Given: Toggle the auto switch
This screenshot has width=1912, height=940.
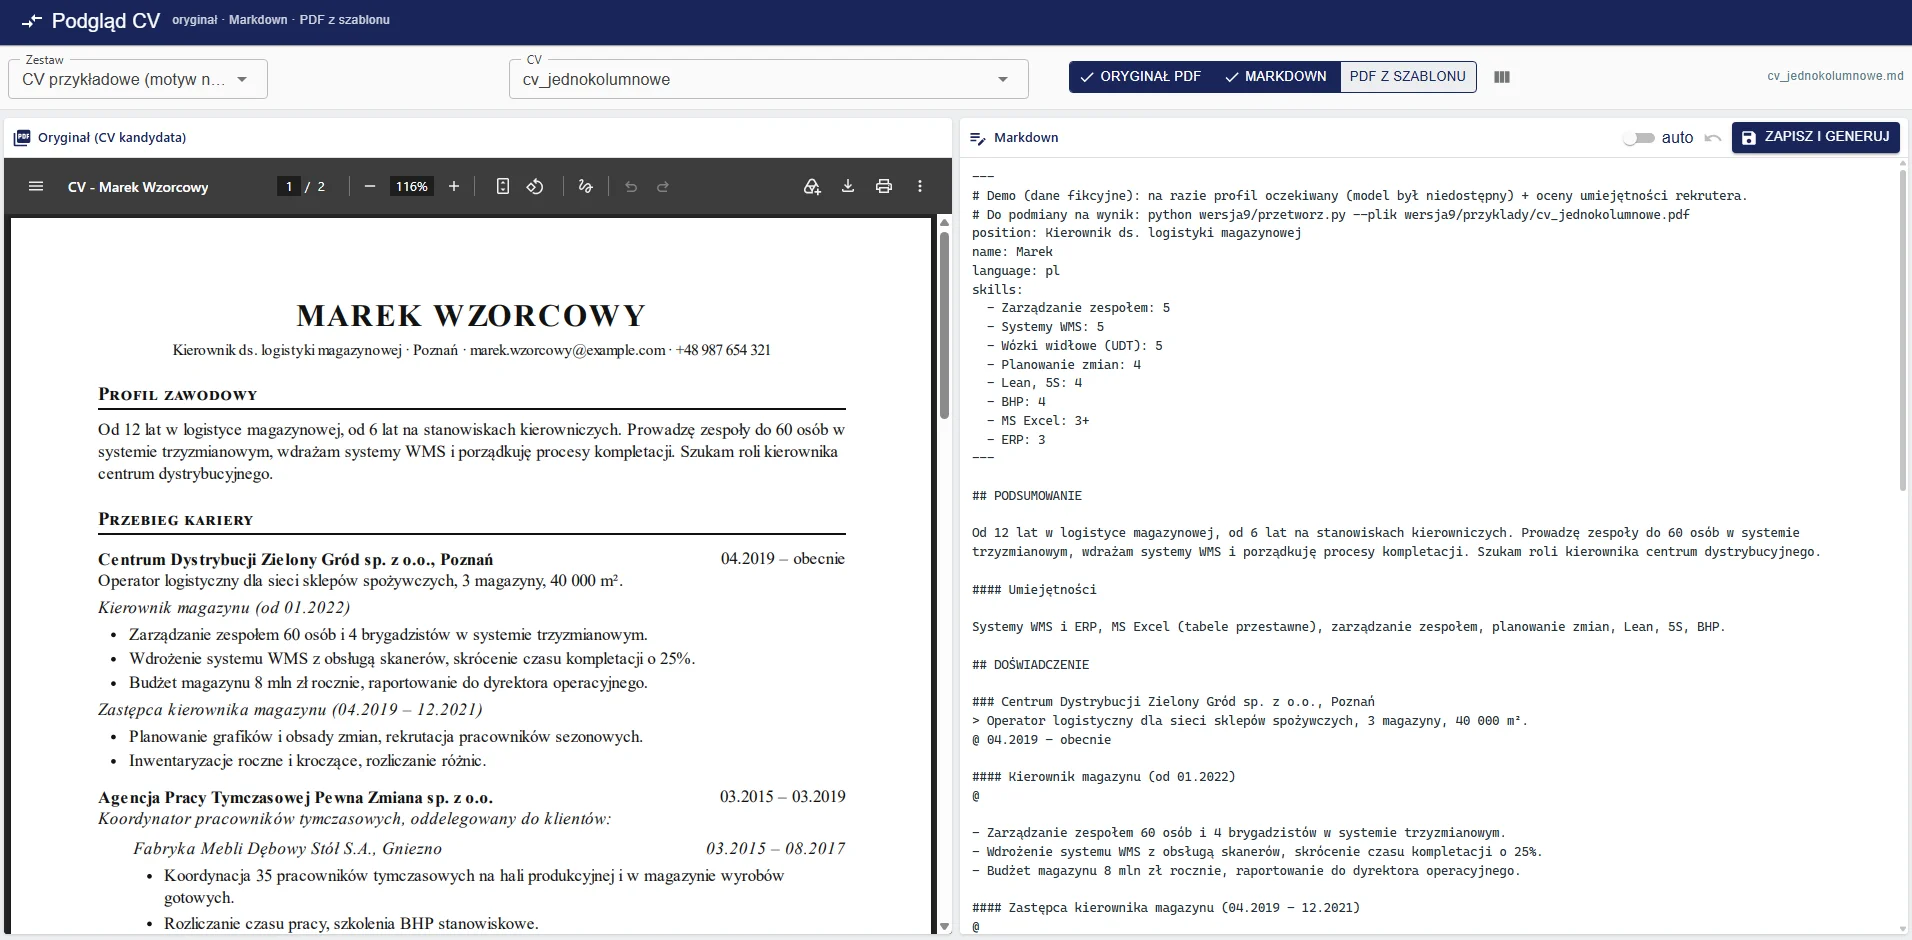Looking at the screenshot, I should point(1638,138).
